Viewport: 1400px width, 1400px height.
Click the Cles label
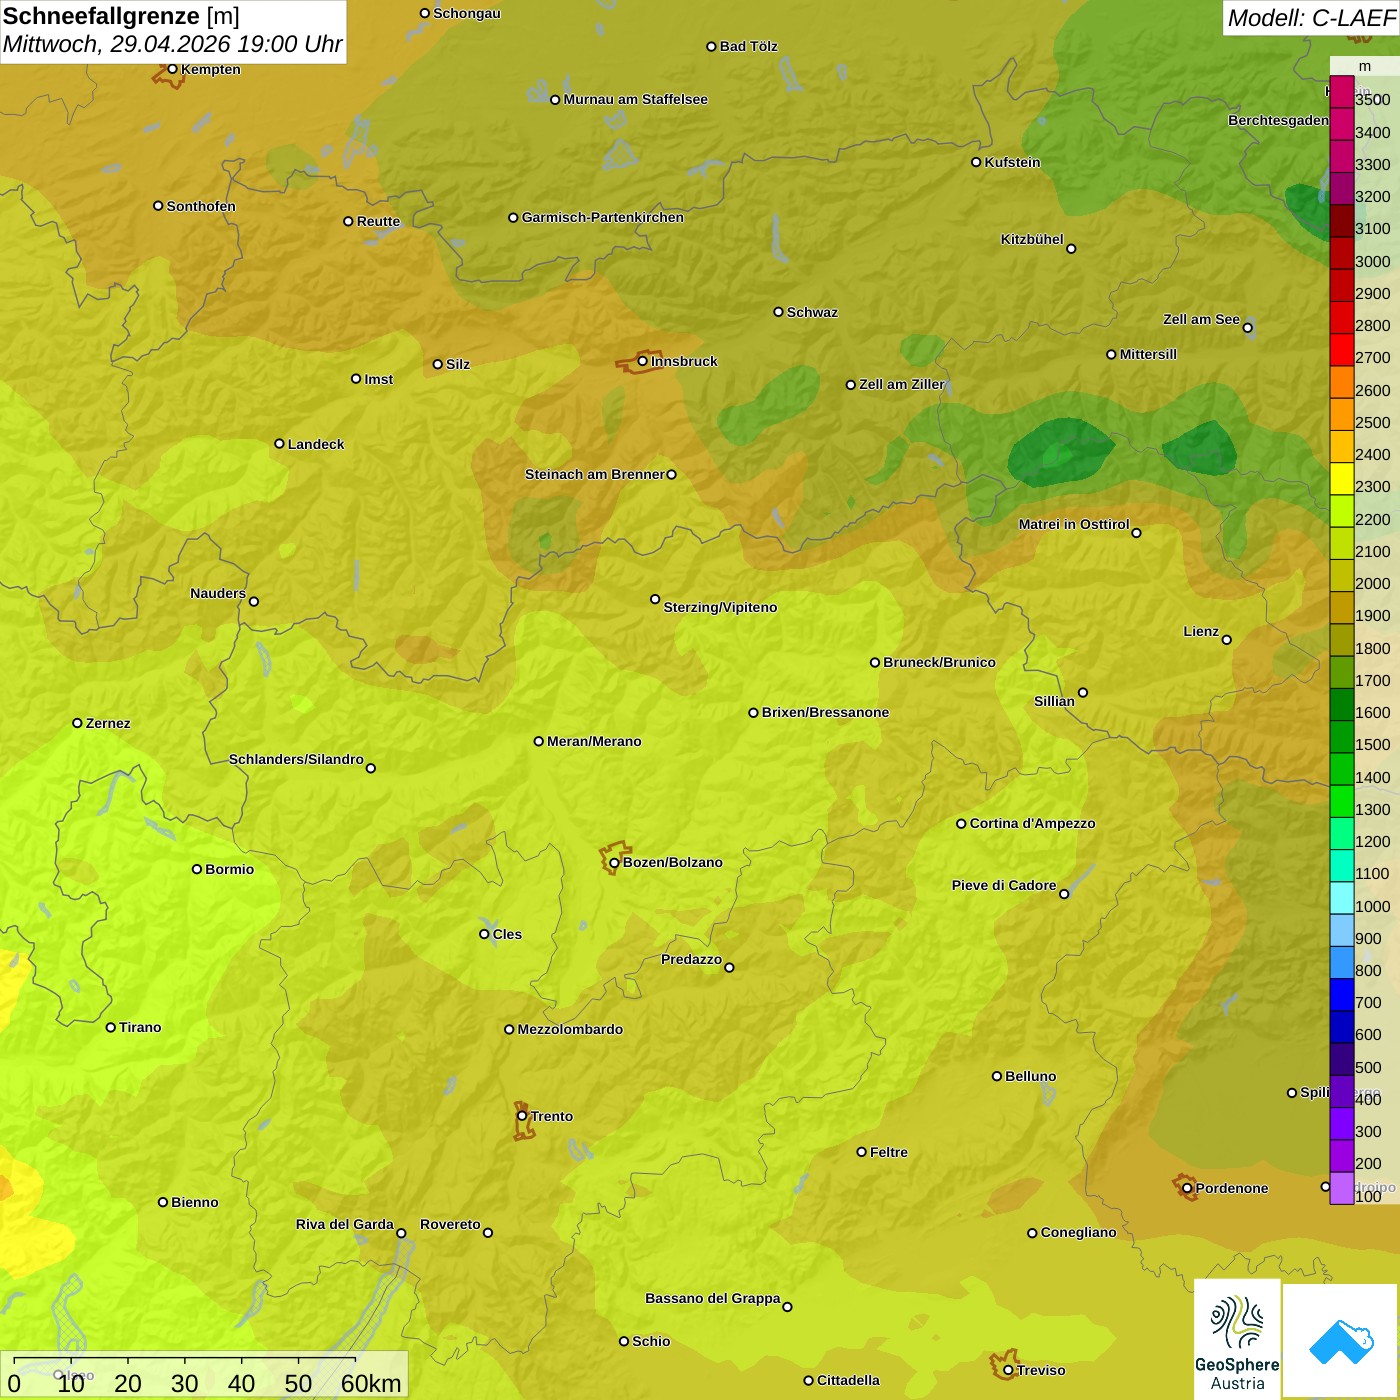[507, 934]
